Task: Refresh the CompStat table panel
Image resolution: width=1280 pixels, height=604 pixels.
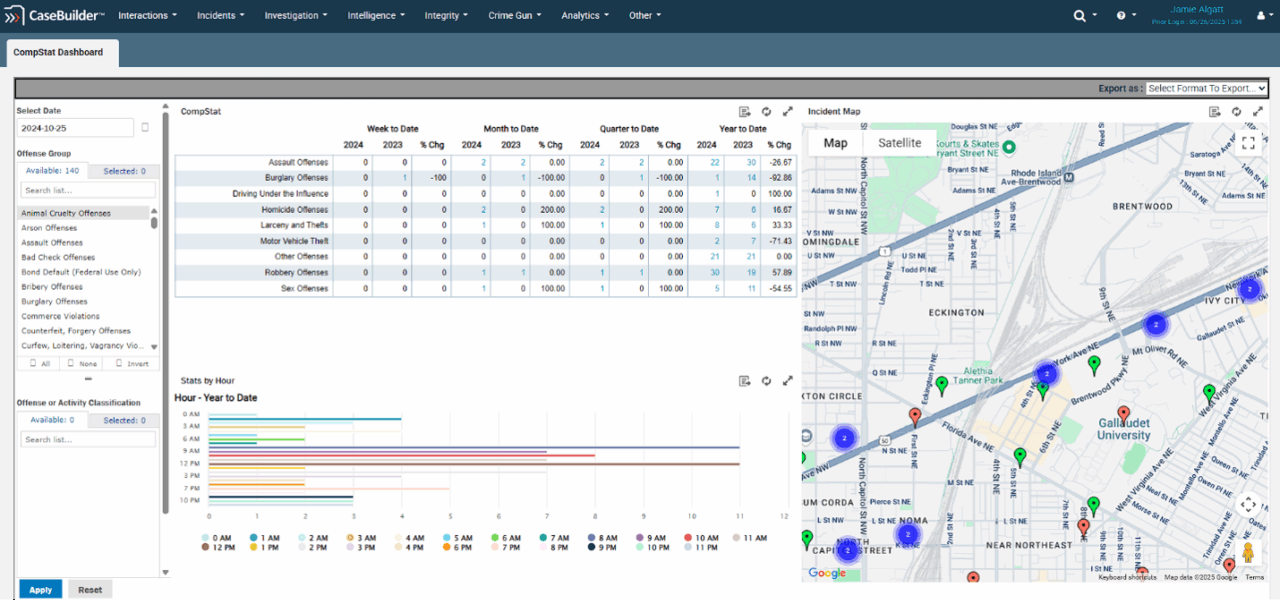Action: pyautogui.click(x=766, y=112)
